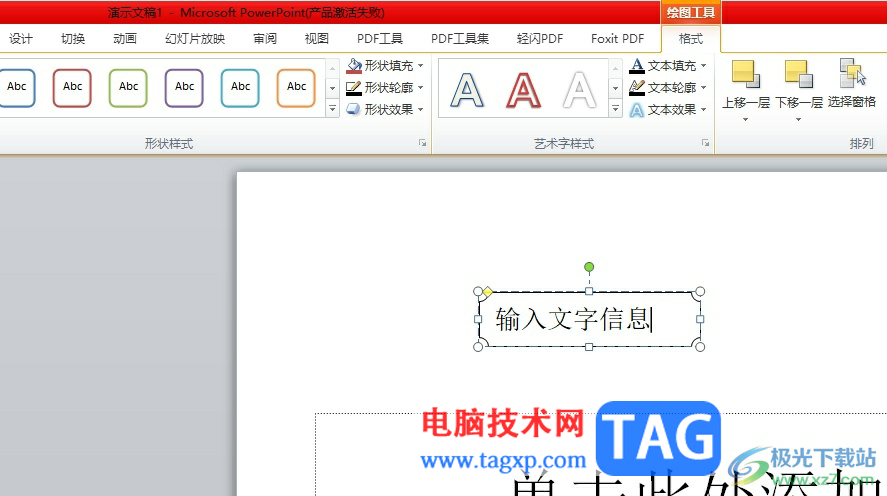Click the 形状填充 paint bucket icon

tap(354, 66)
